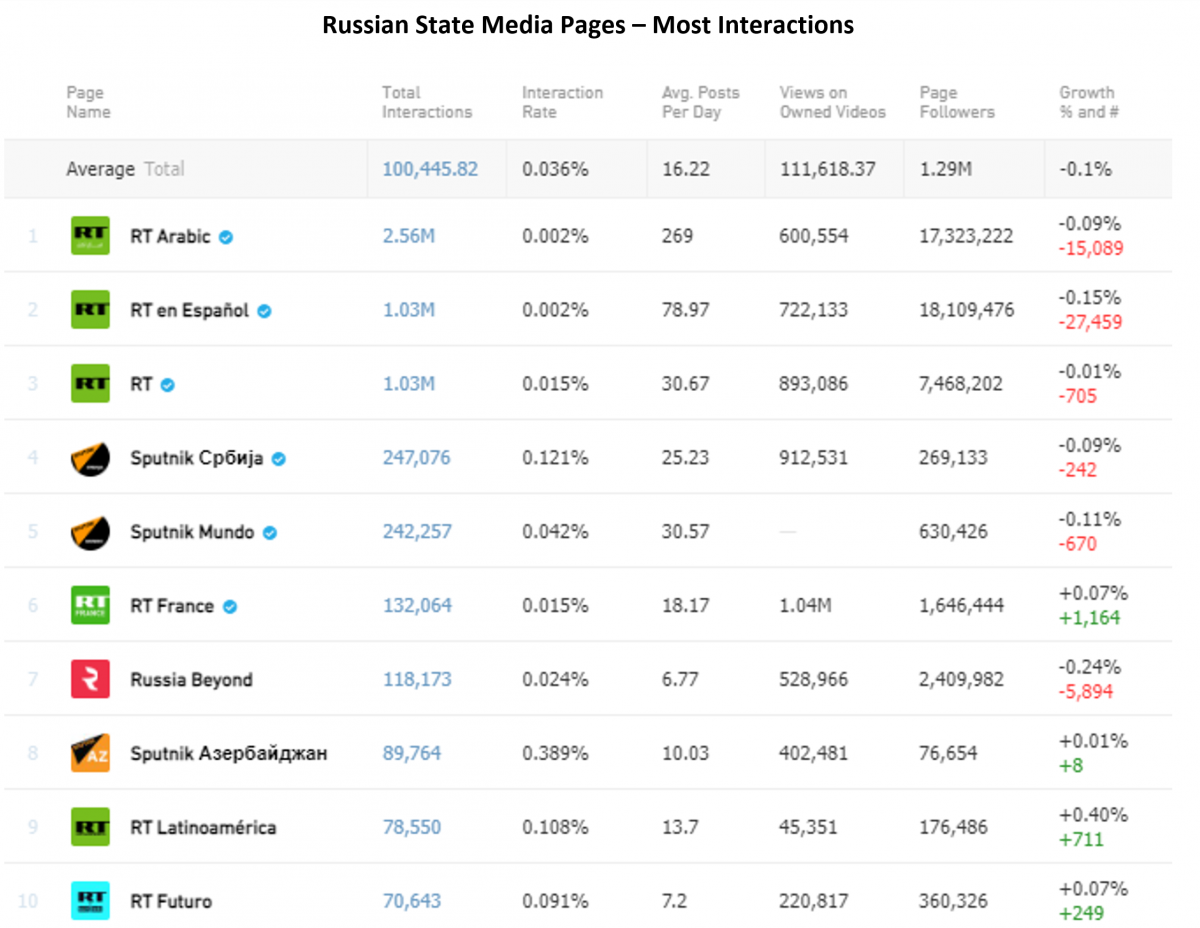Select the Sputnik Азербайджан page name
The width and height of the screenshot is (1200, 928).
[x=229, y=753]
